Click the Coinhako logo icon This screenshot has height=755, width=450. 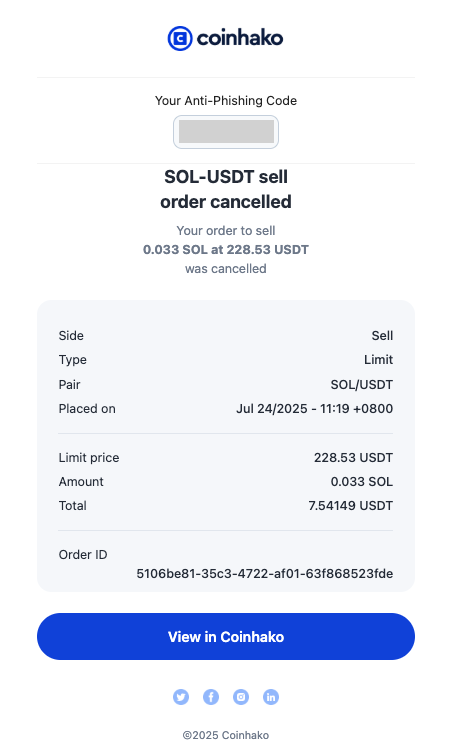tap(180, 38)
